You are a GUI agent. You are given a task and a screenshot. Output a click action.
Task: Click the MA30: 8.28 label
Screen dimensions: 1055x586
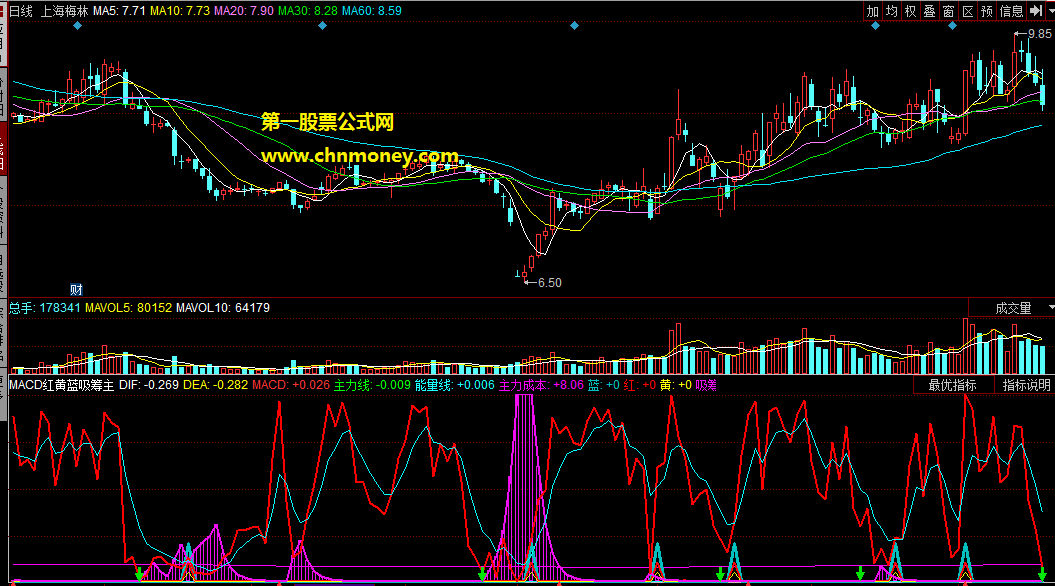[307, 11]
